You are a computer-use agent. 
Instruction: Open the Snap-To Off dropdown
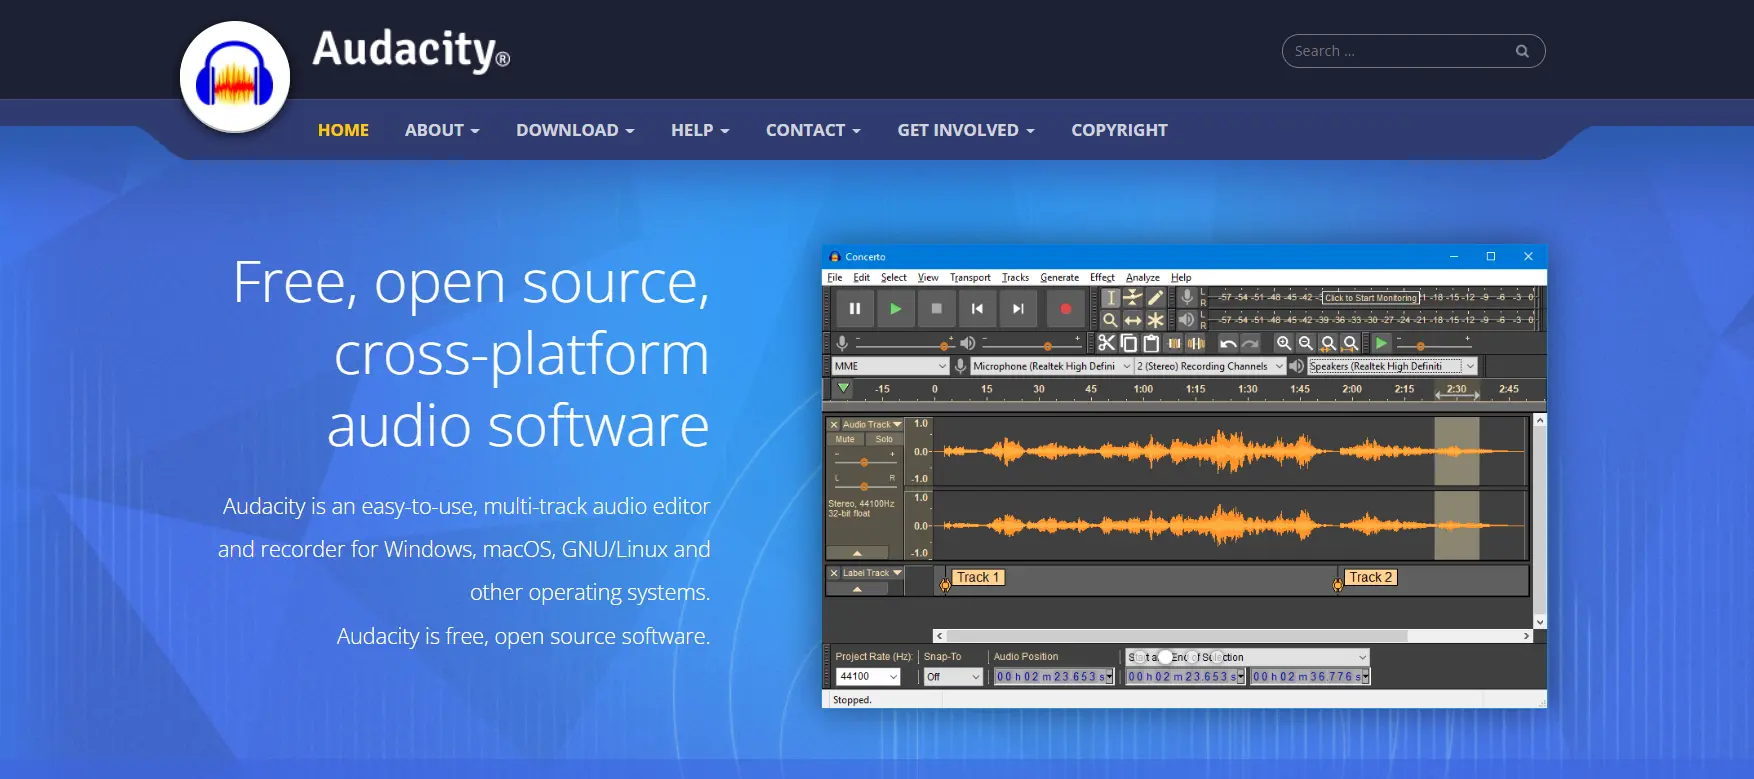pos(953,677)
